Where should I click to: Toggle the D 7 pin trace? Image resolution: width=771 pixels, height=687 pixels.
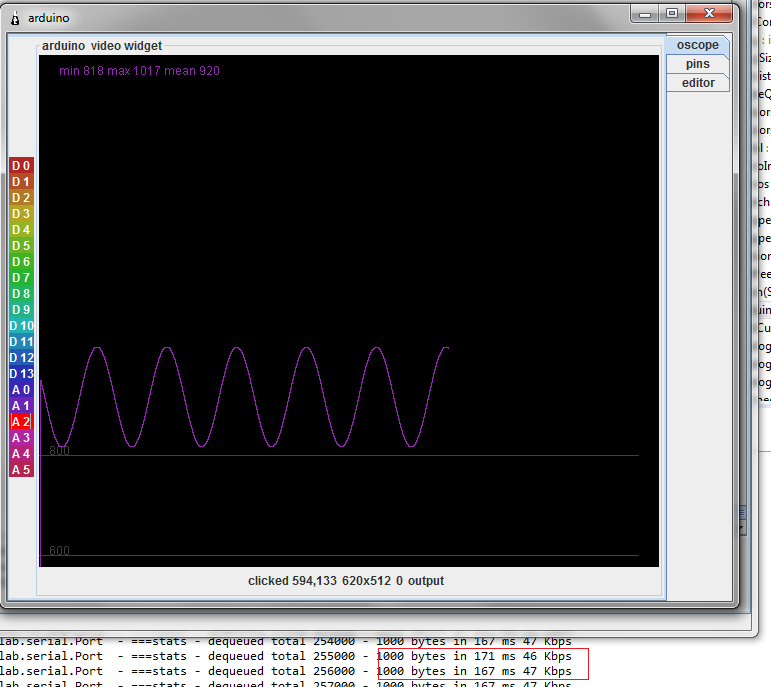(x=21, y=277)
